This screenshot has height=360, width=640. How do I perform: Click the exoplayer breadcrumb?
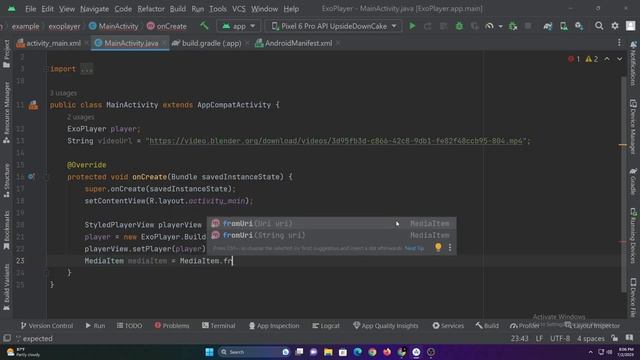click(x=64, y=26)
